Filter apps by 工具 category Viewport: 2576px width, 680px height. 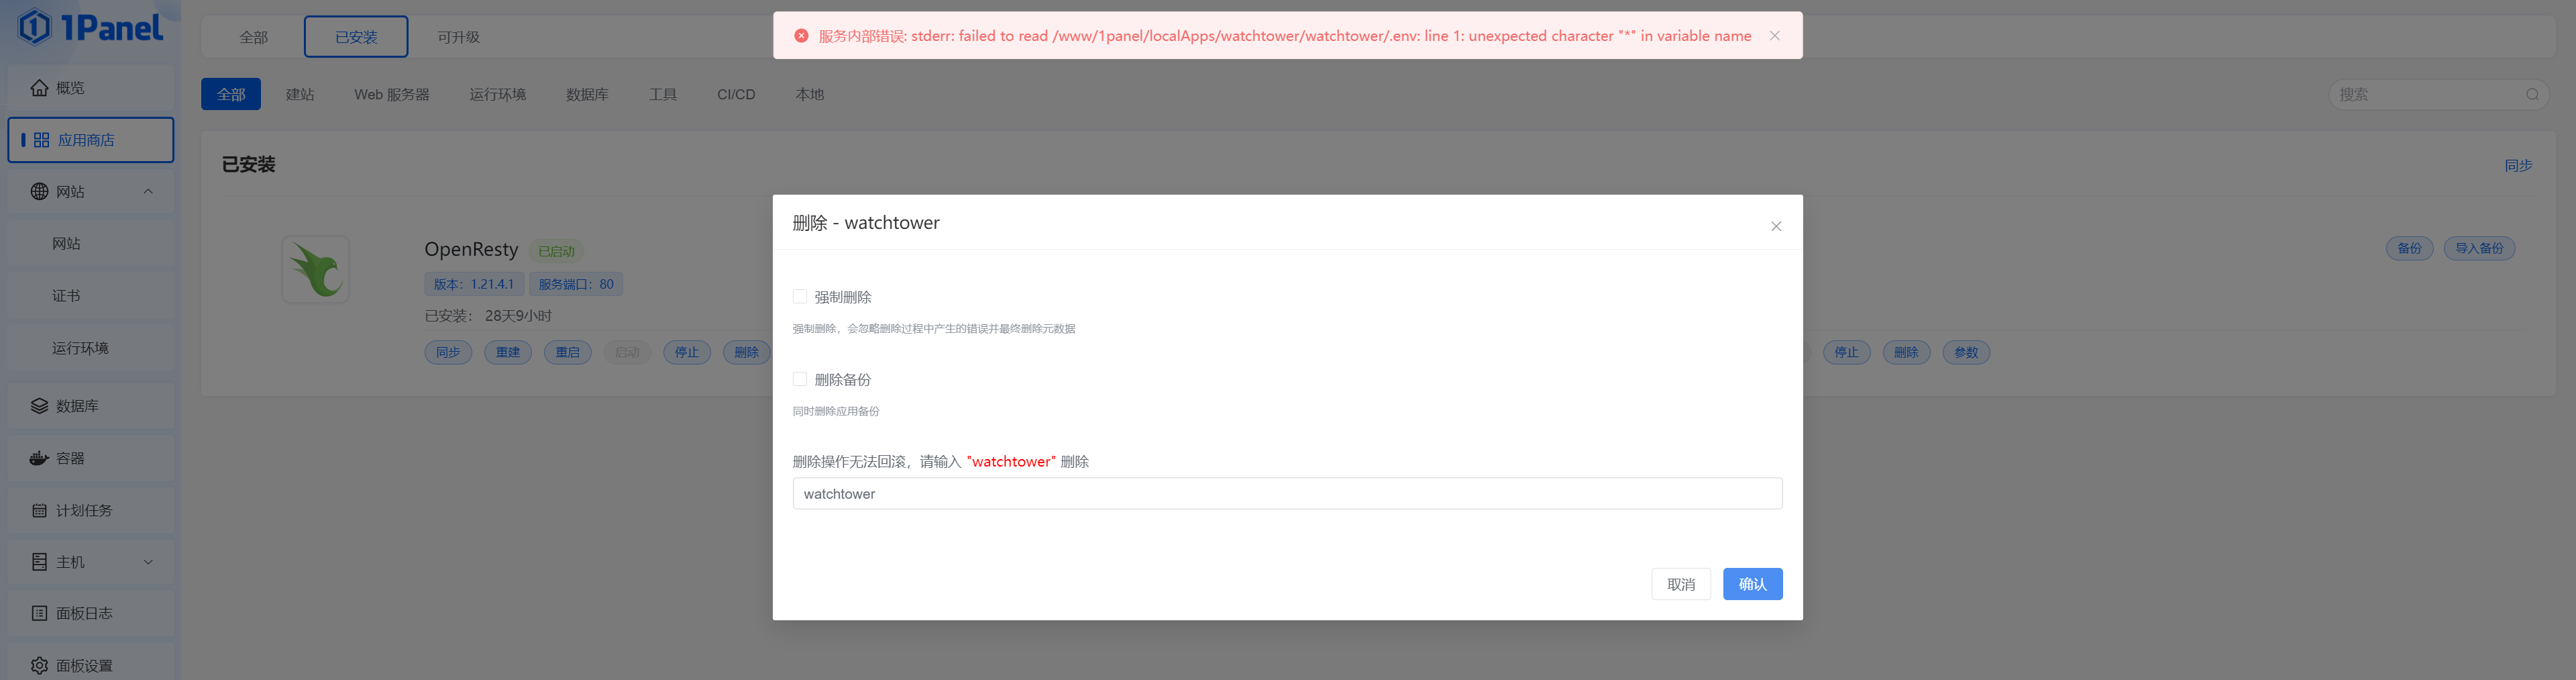coord(663,94)
